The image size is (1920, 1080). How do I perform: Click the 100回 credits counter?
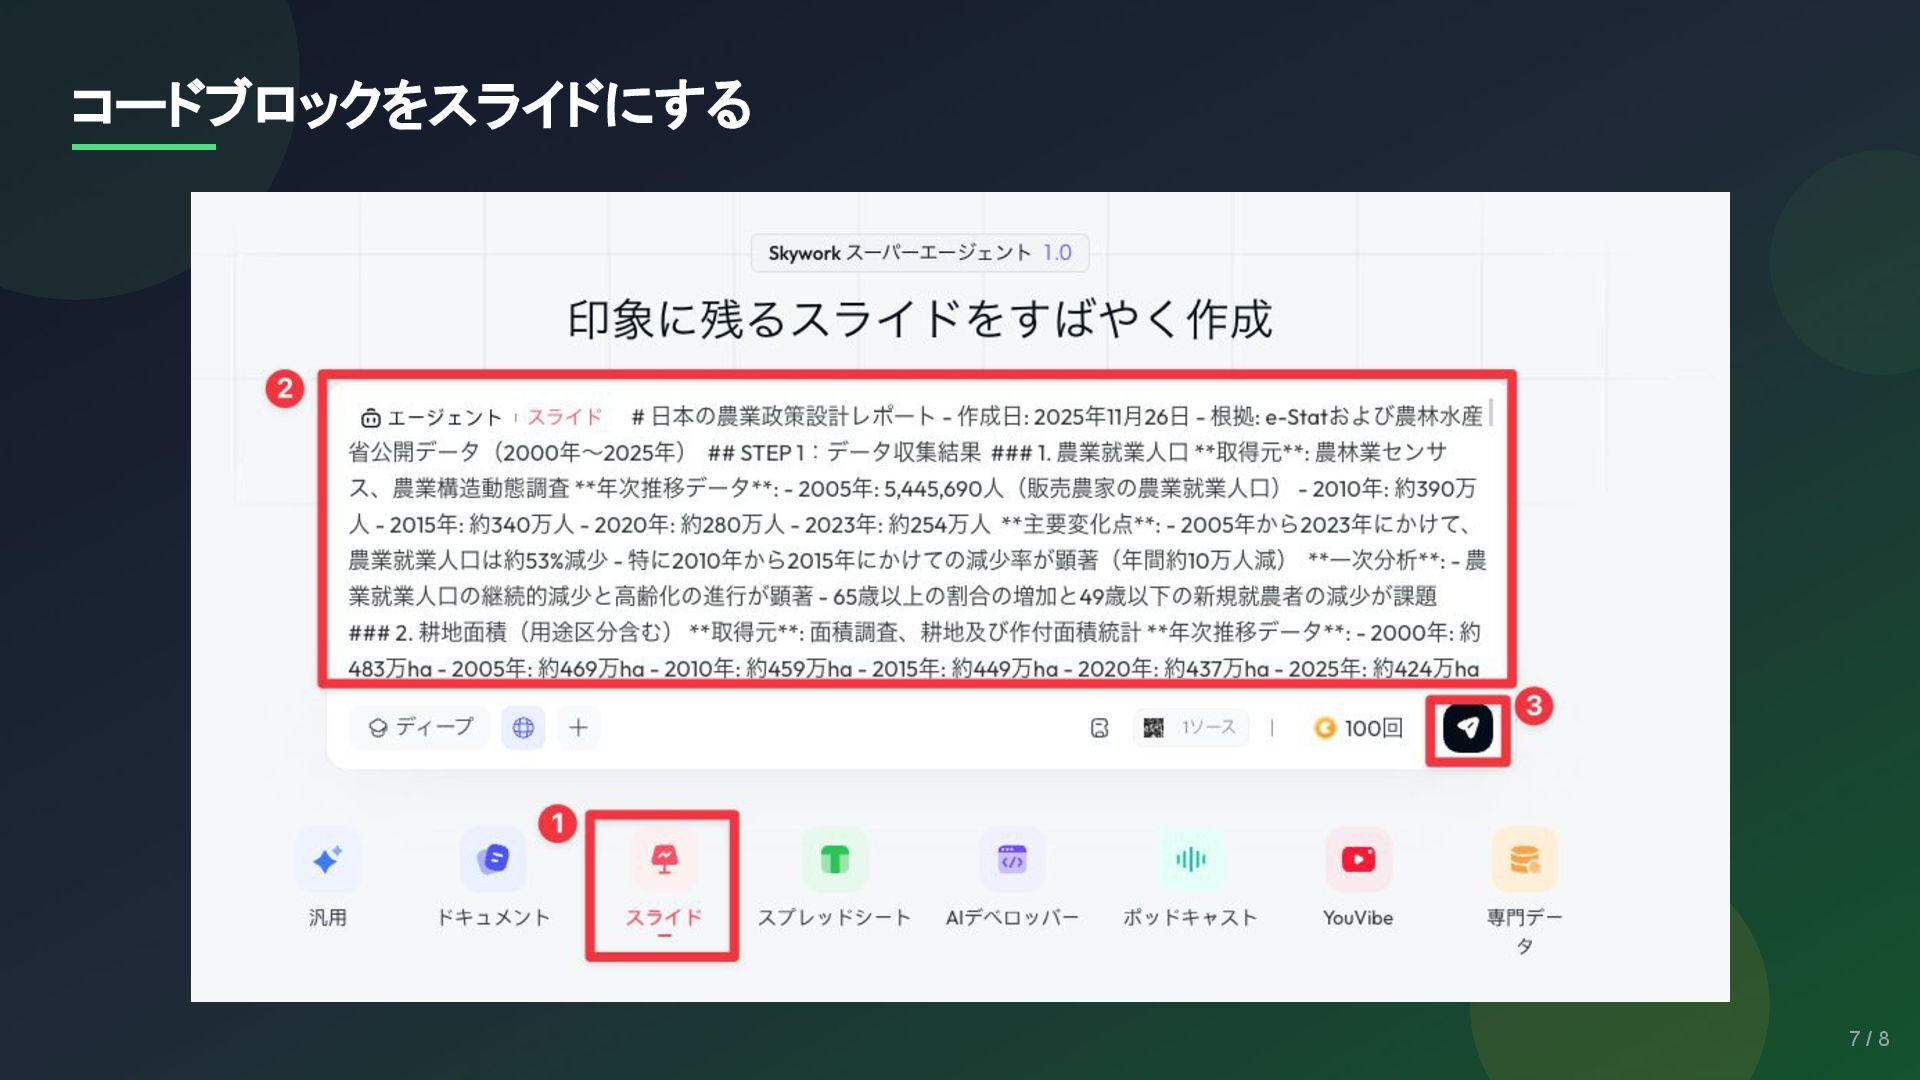pos(1358,728)
